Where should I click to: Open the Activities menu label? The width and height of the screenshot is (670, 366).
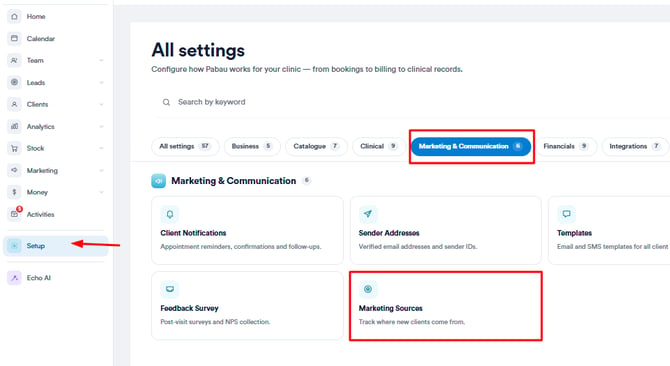click(x=41, y=214)
